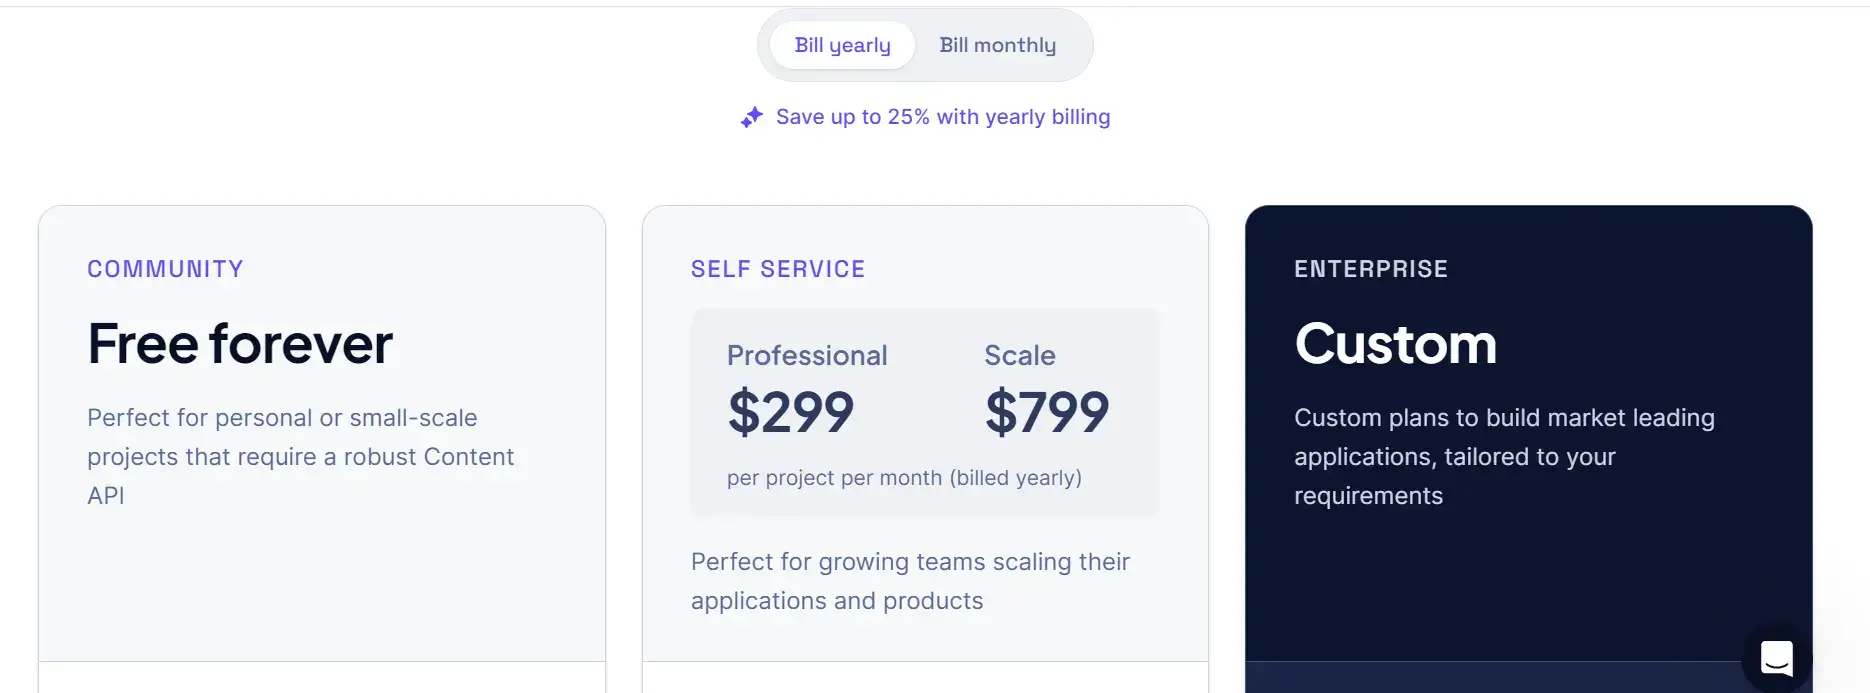Switch billing to Bill monthly
The height and width of the screenshot is (693, 1870).
pos(997,45)
